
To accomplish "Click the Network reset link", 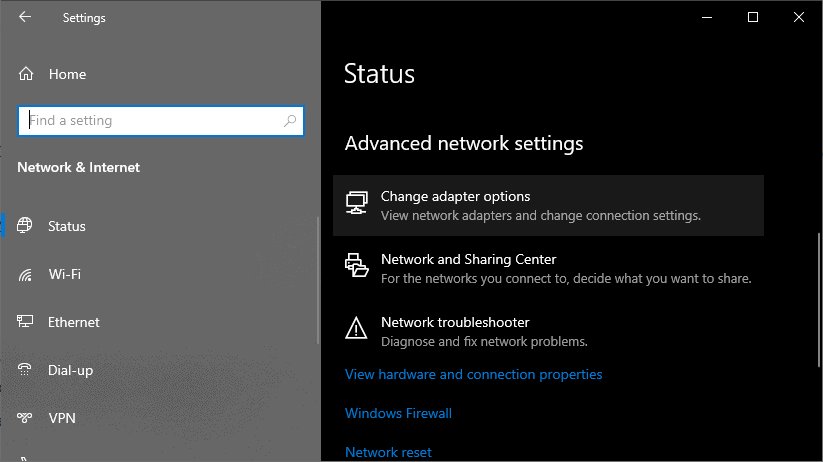I will pos(388,452).
